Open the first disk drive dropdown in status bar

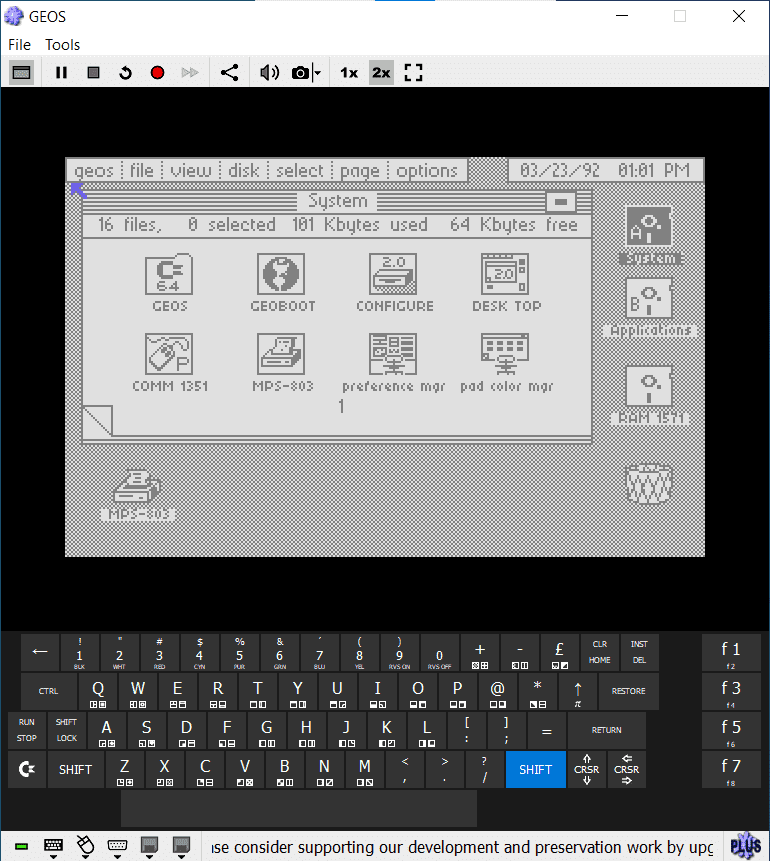[x=149, y=847]
